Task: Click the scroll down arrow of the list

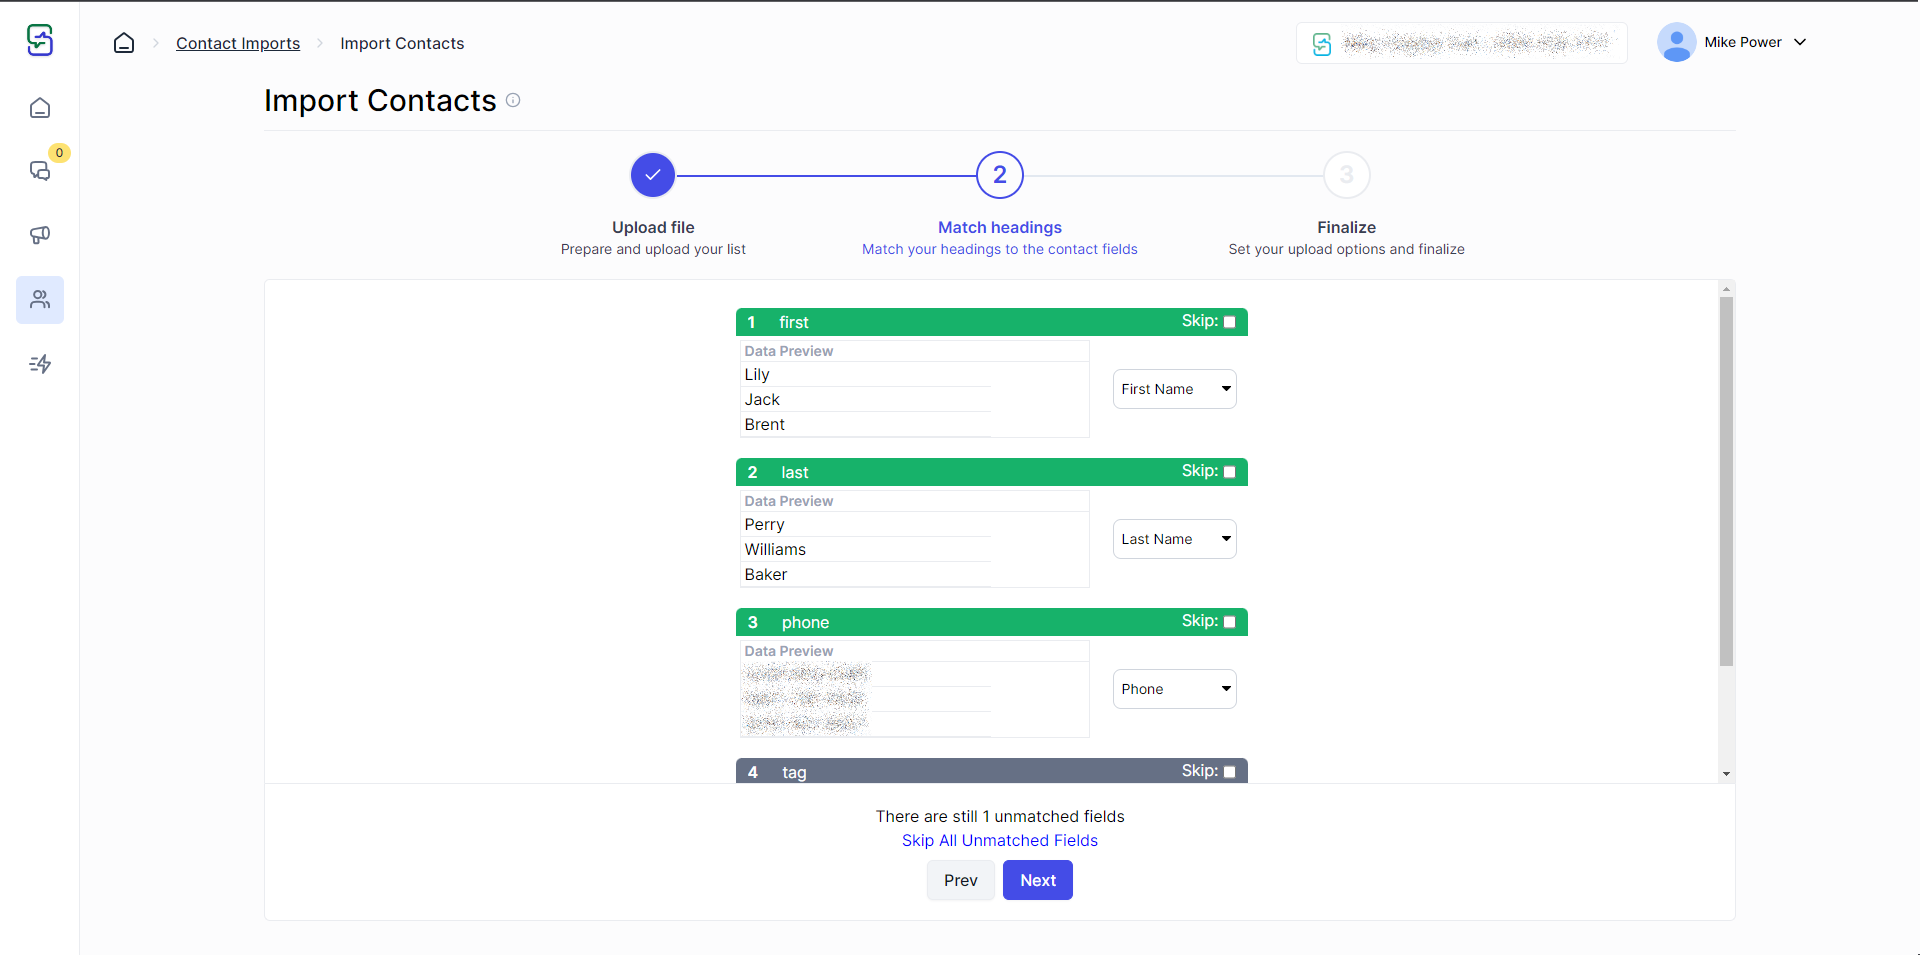Action: click(1726, 774)
